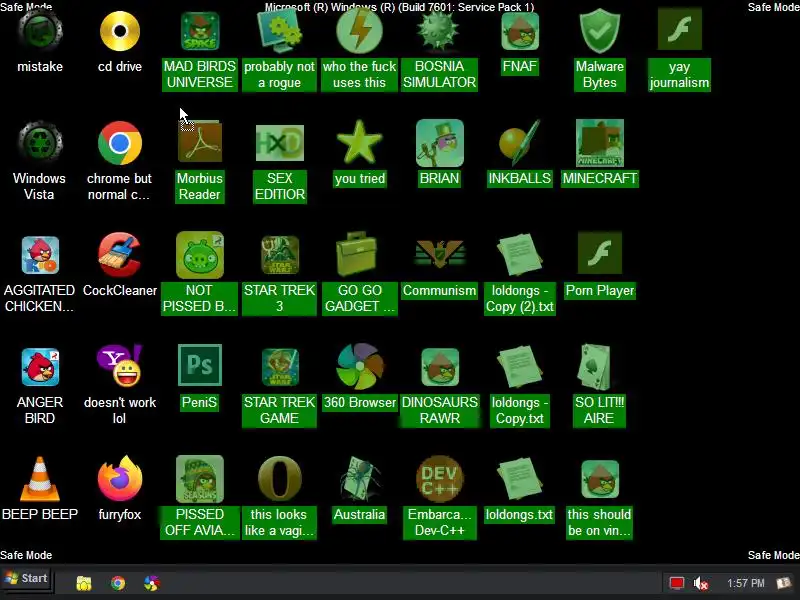Screen dimensions: 800x600
Task: Launch BEEP BEEP VLC cone icon
Action: point(40,479)
